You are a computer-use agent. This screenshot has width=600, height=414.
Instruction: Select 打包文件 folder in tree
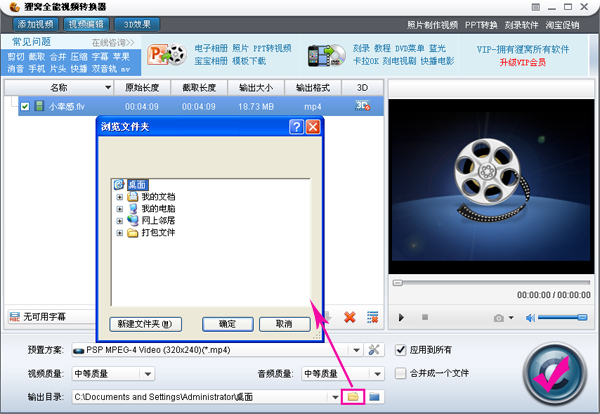[x=158, y=232]
